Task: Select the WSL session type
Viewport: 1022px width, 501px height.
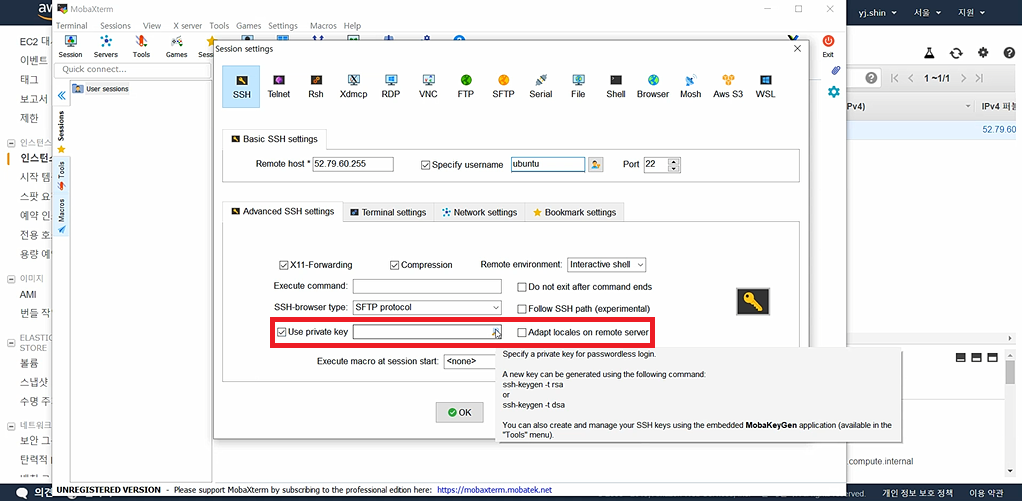Action: (x=765, y=86)
